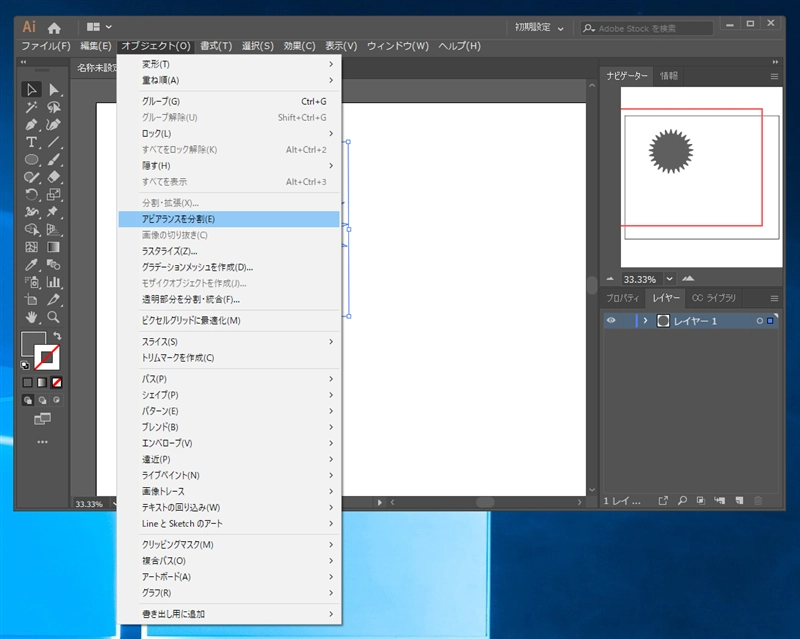Image resolution: width=800 pixels, height=639 pixels.
Task: Set paint mode to Gradient
Action: (x=42, y=382)
